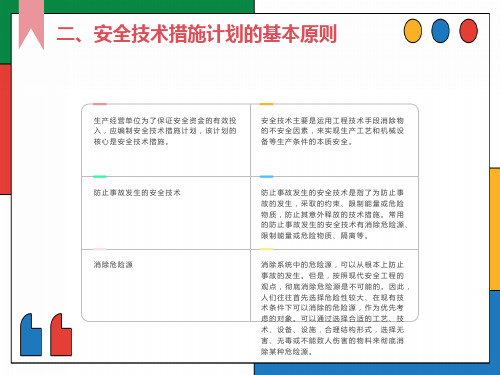The image size is (500, 375).
Task: Click the orange block on right edge
Action: (495, 229)
